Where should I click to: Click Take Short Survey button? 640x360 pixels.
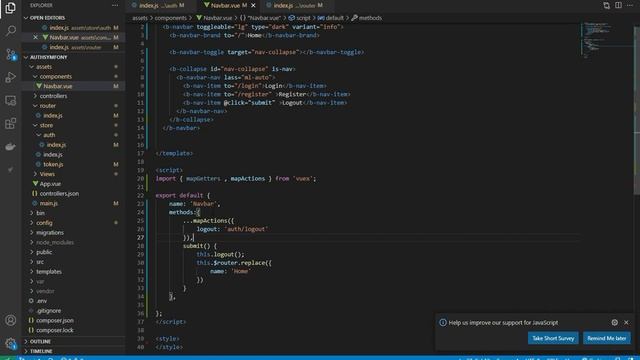coord(553,338)
